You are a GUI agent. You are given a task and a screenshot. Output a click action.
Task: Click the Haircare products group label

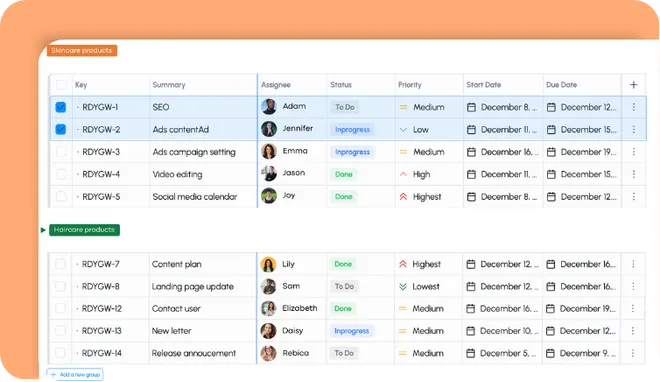(84, 230)
